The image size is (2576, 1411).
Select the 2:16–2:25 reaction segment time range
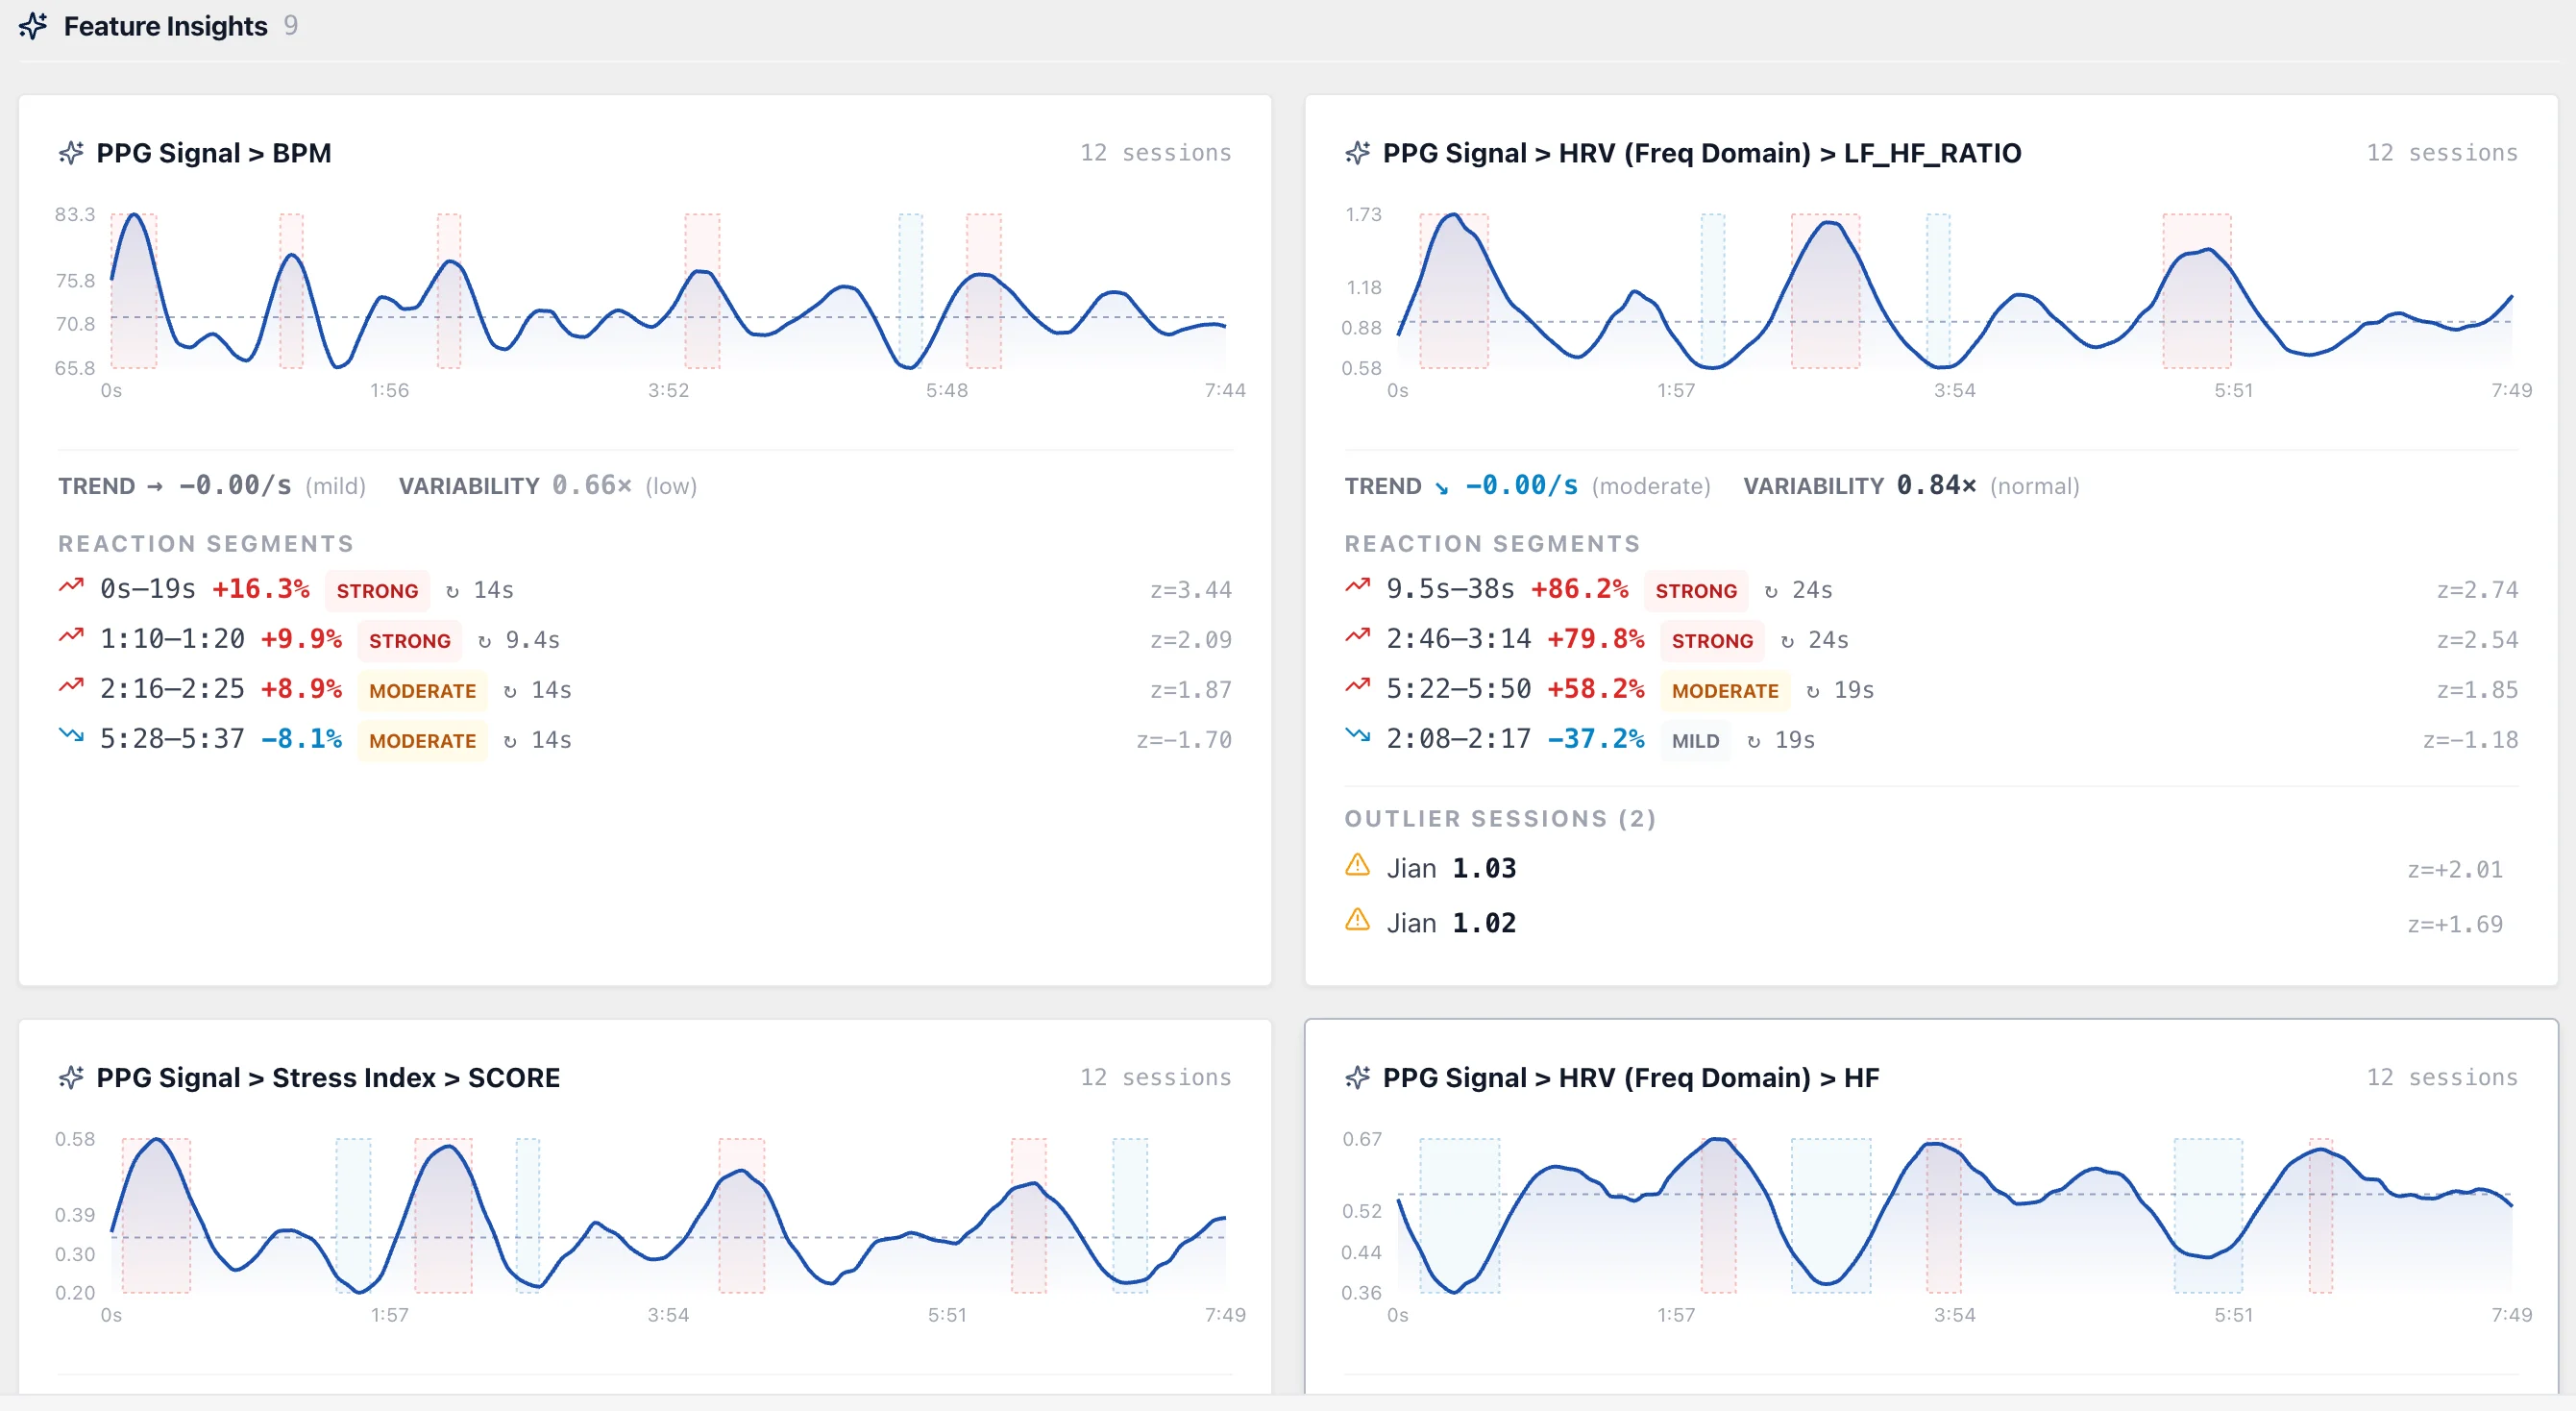tap(172, 689)
